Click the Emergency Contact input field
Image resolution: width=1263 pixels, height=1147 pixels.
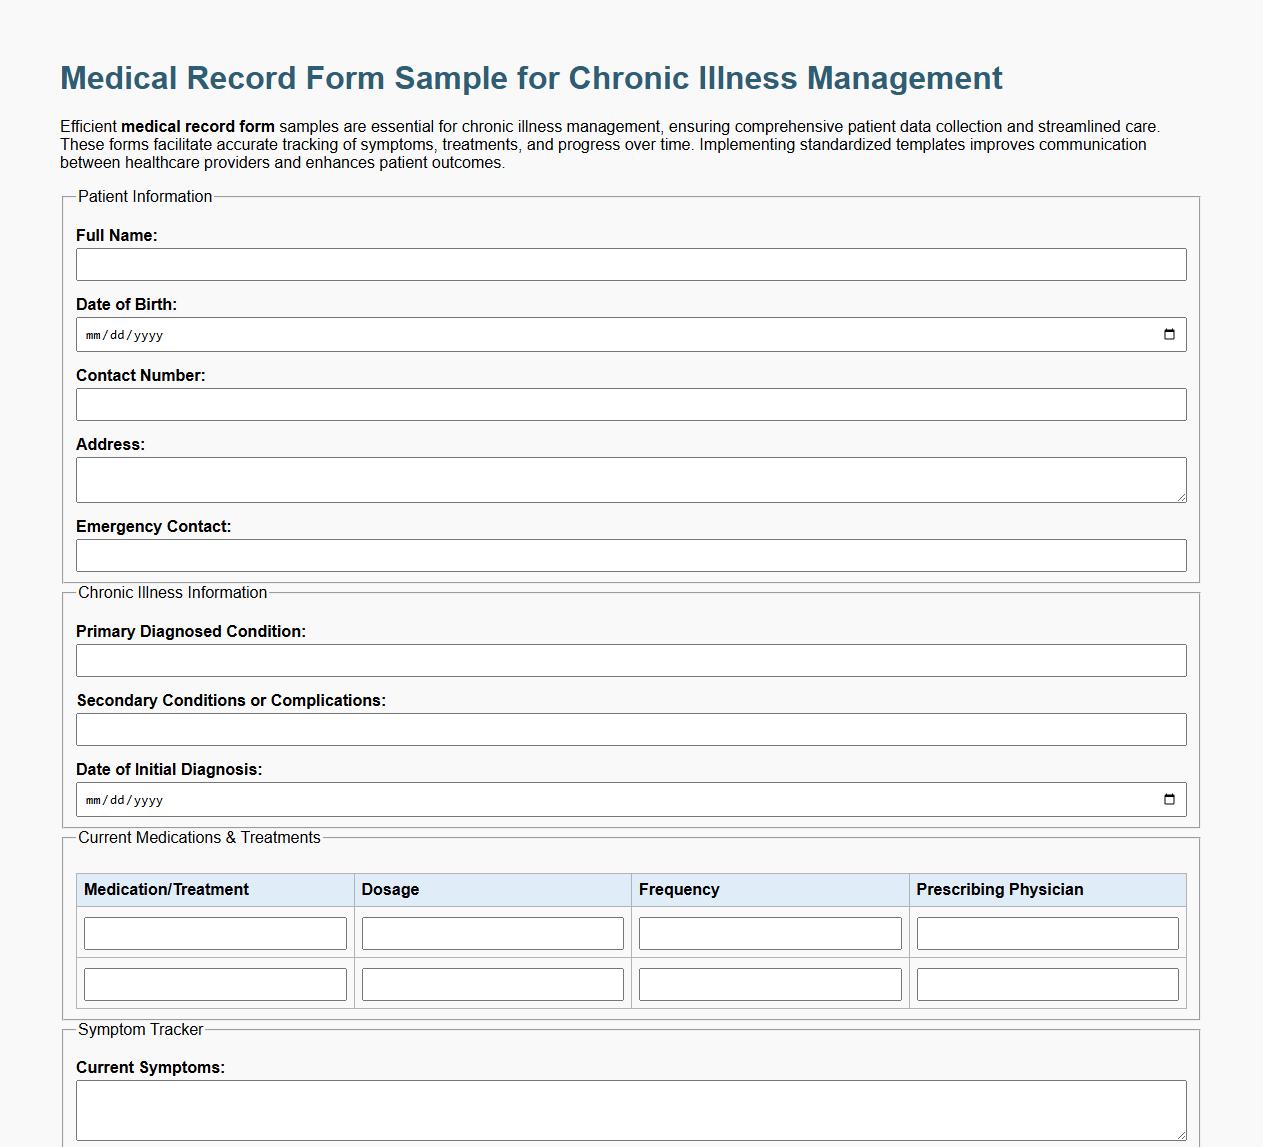(630, 555)
